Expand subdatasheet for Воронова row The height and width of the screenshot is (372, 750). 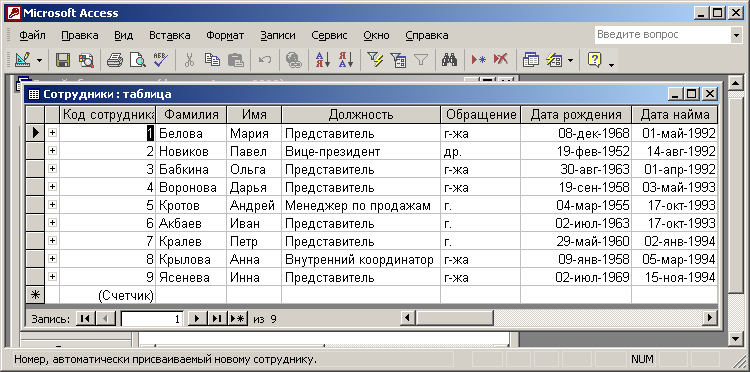pos(52,187)
